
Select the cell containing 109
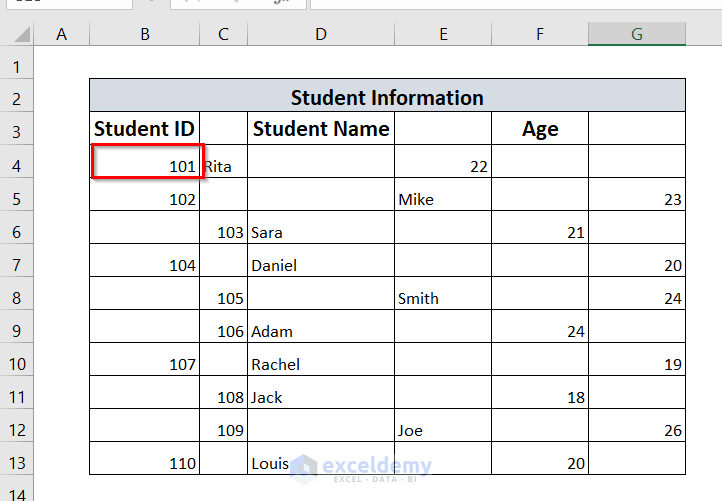(223, 425)
